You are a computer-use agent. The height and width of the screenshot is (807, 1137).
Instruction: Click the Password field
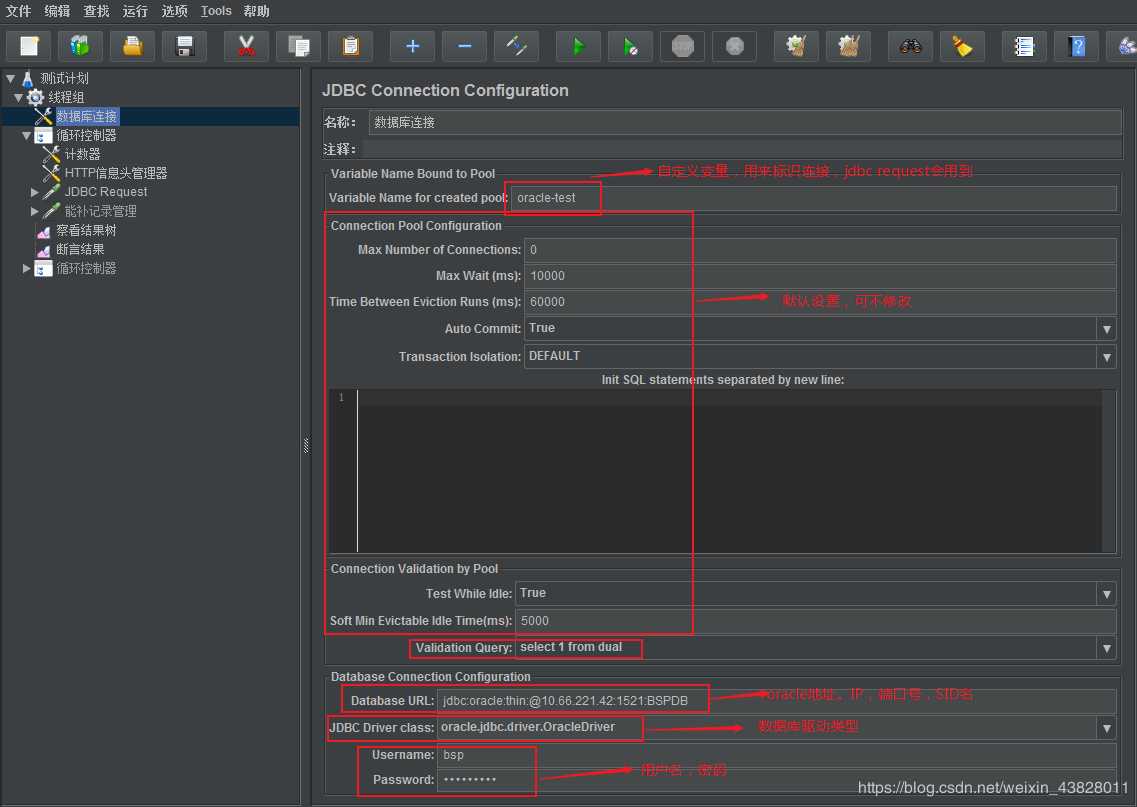(x=777, y=780)
